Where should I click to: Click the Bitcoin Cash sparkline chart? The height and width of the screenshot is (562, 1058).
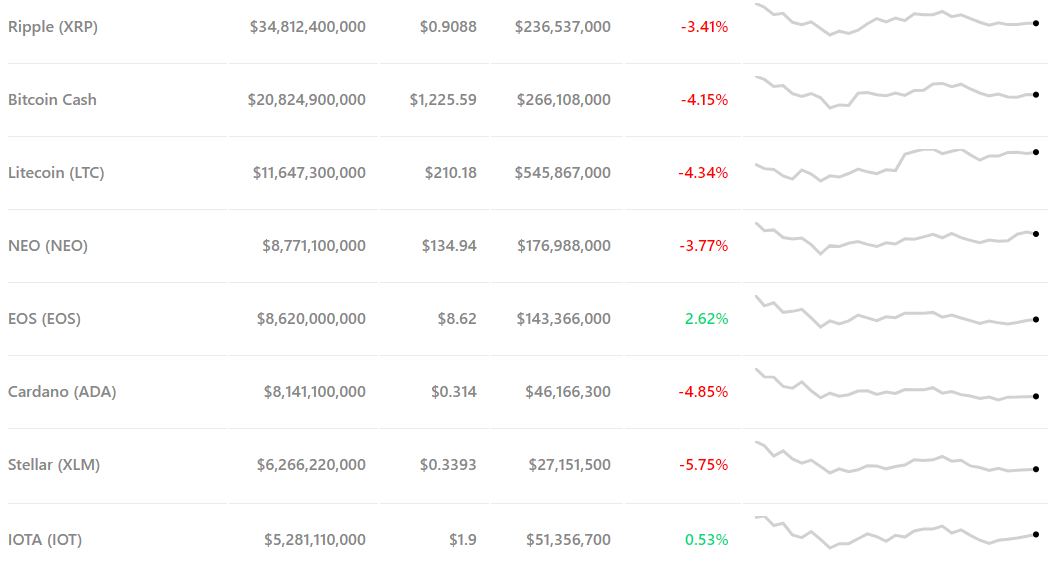pyautogui.click(x=896, y=93)
